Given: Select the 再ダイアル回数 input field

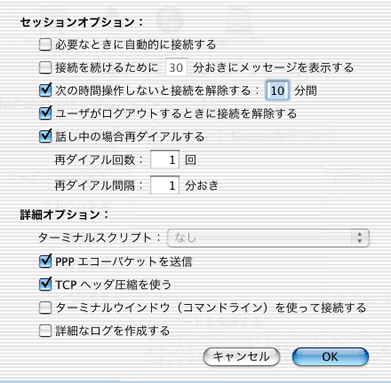Looking at the screenshot, I should point(165,160).
